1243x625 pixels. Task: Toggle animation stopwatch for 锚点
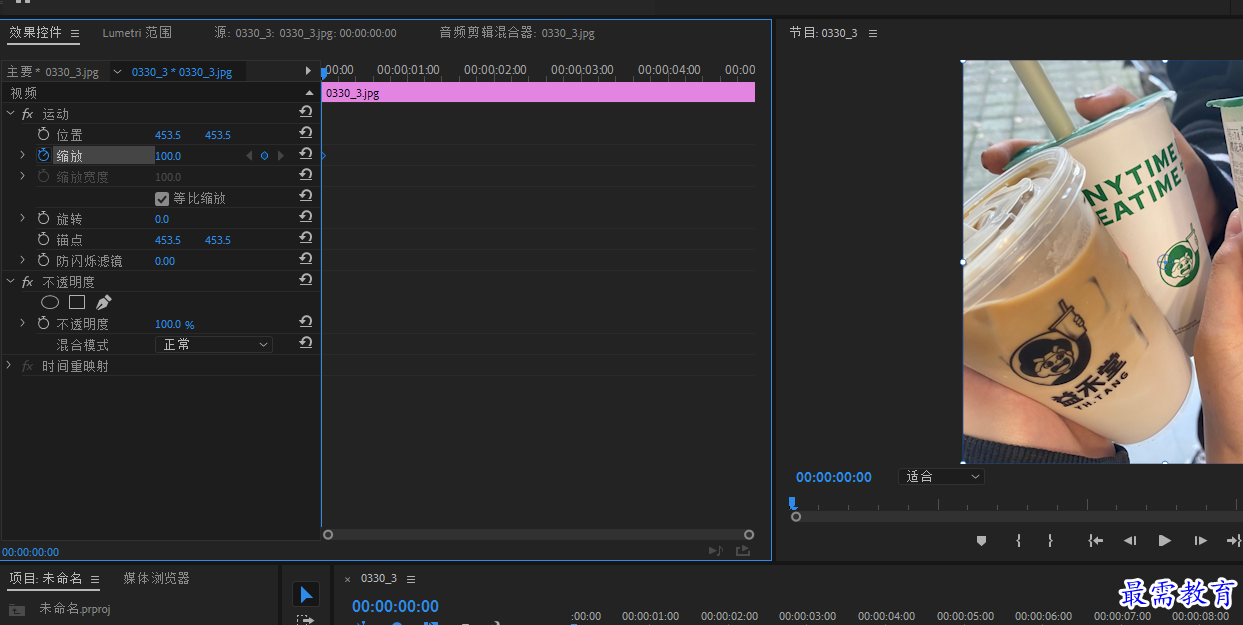[x=43, y=239]
